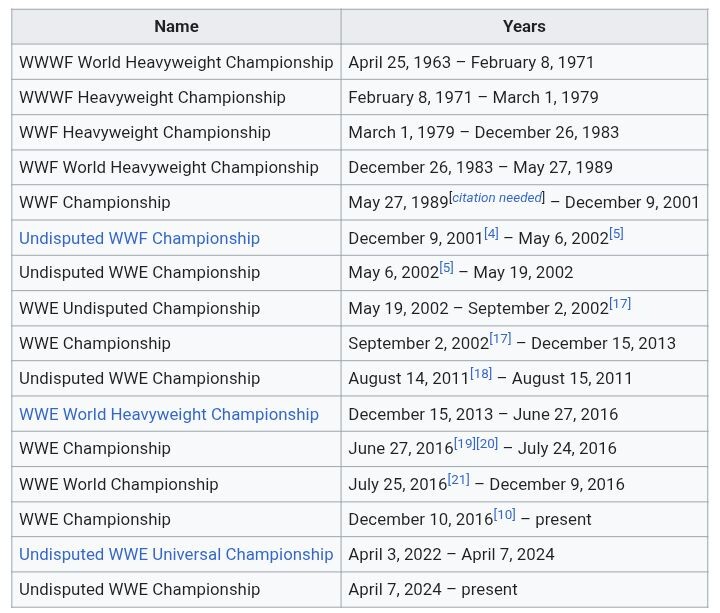Select the April 7, 2024 – present cell
Screen dimensions: 720x613
point(524,590)
